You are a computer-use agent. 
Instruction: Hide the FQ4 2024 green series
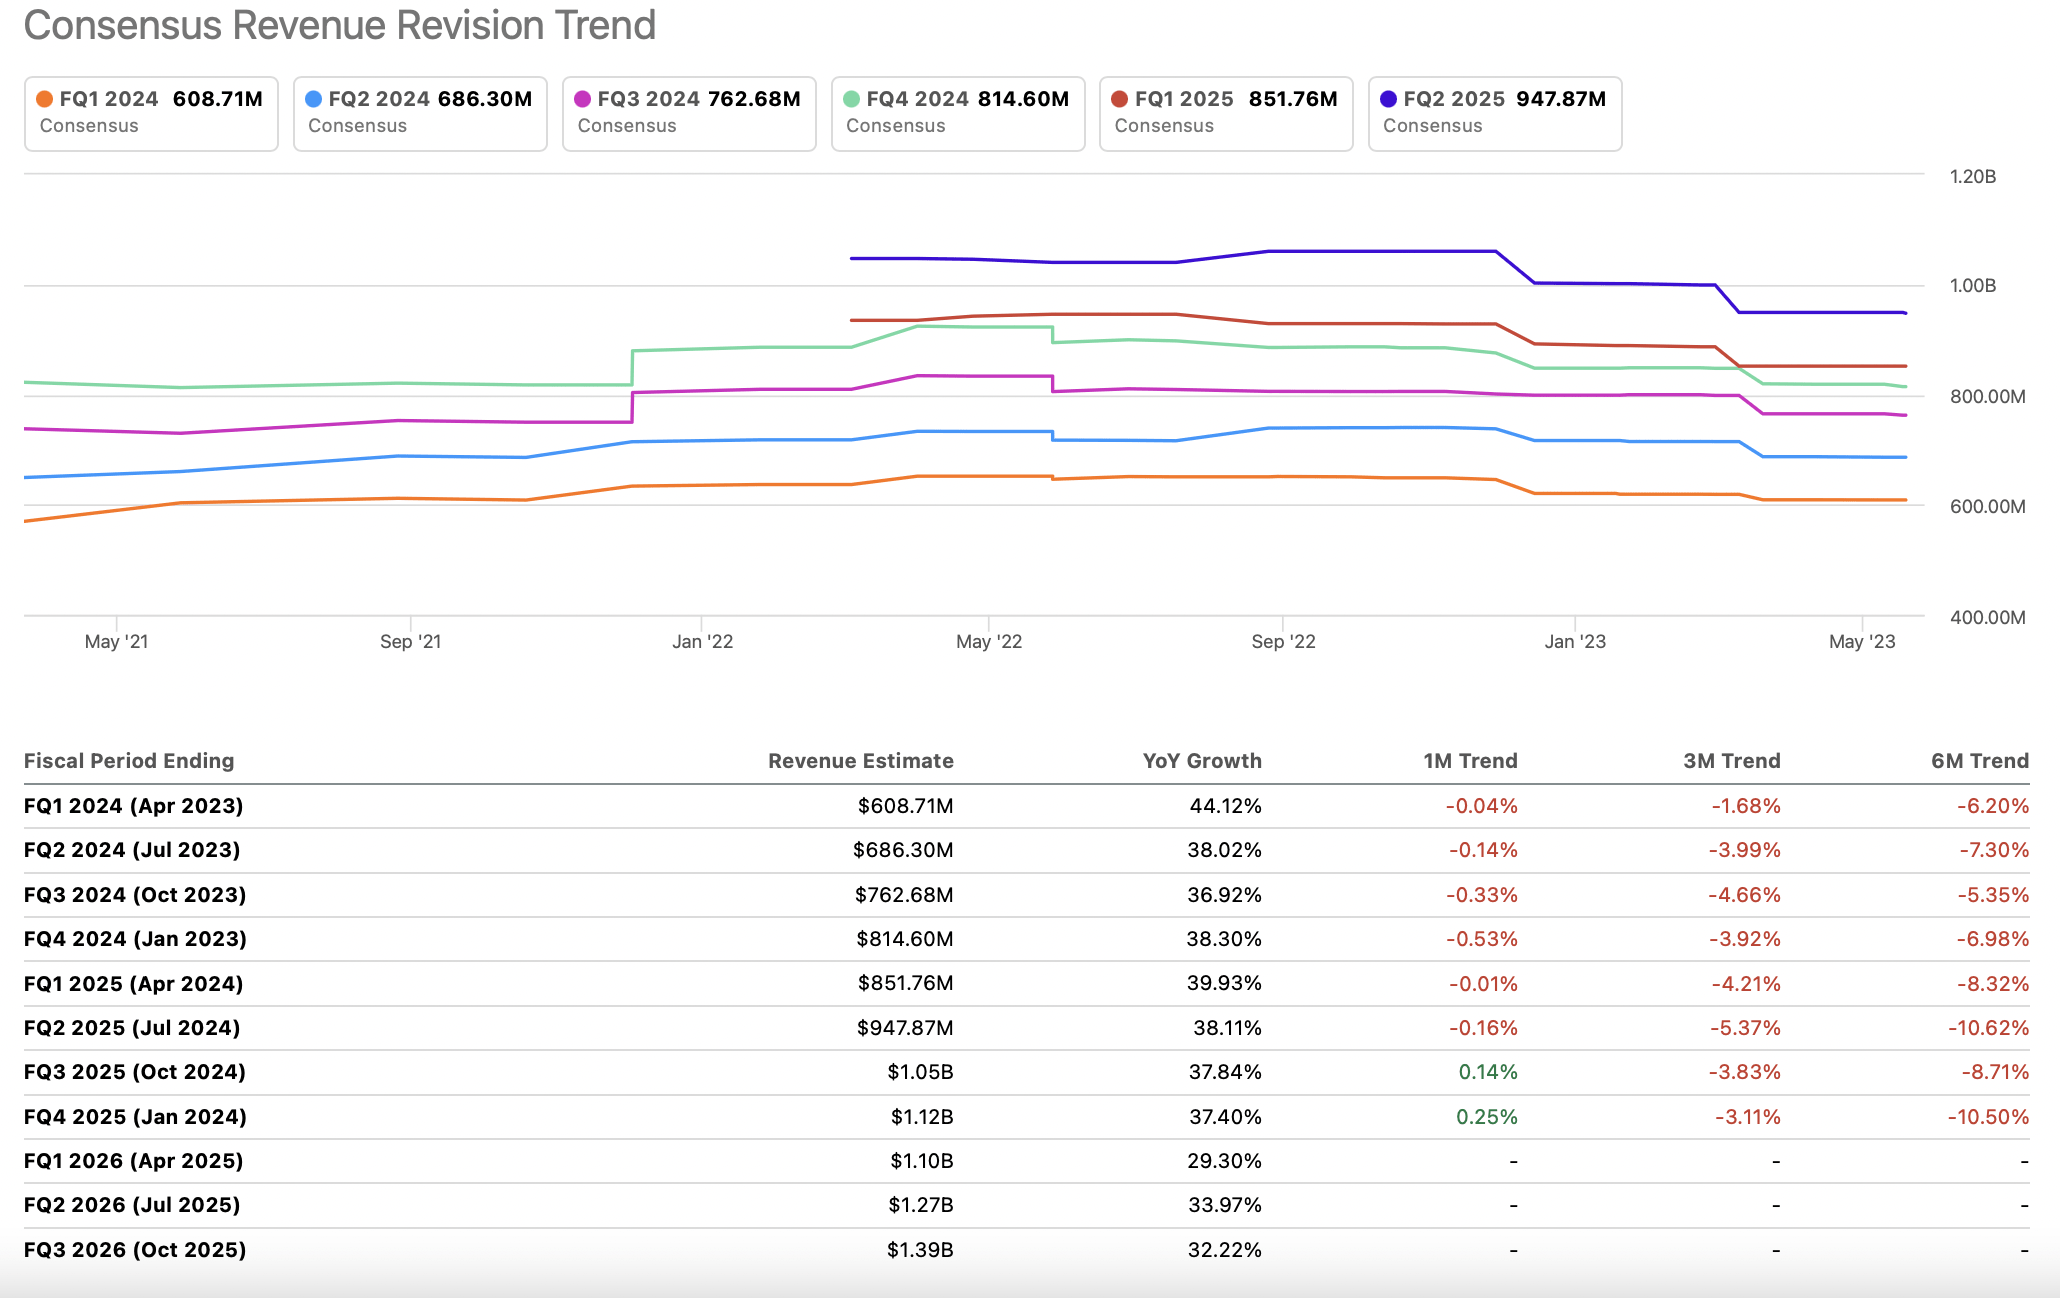click(x=957, y=113)
